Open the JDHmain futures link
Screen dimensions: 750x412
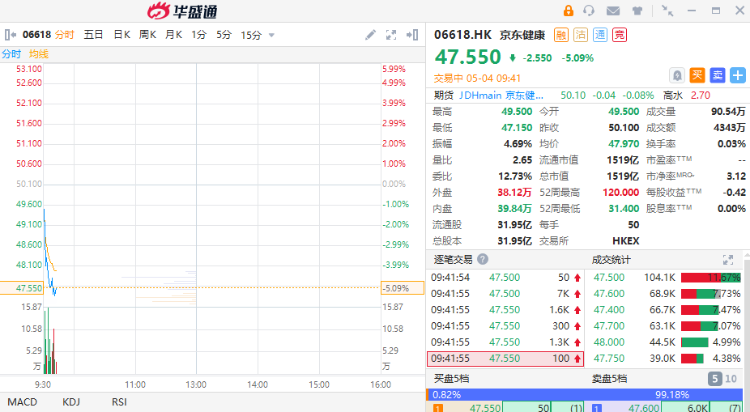tap(501, 95)
